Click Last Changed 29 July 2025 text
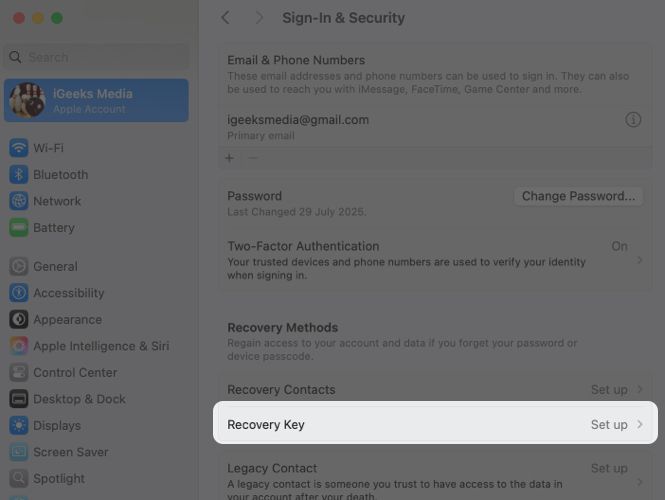 [x=296, y=212]
